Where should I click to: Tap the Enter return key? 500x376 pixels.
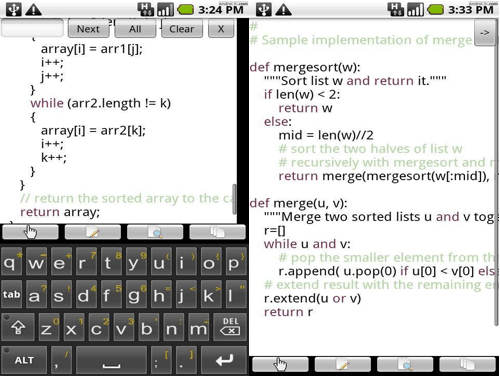click(x=224, y=360)
